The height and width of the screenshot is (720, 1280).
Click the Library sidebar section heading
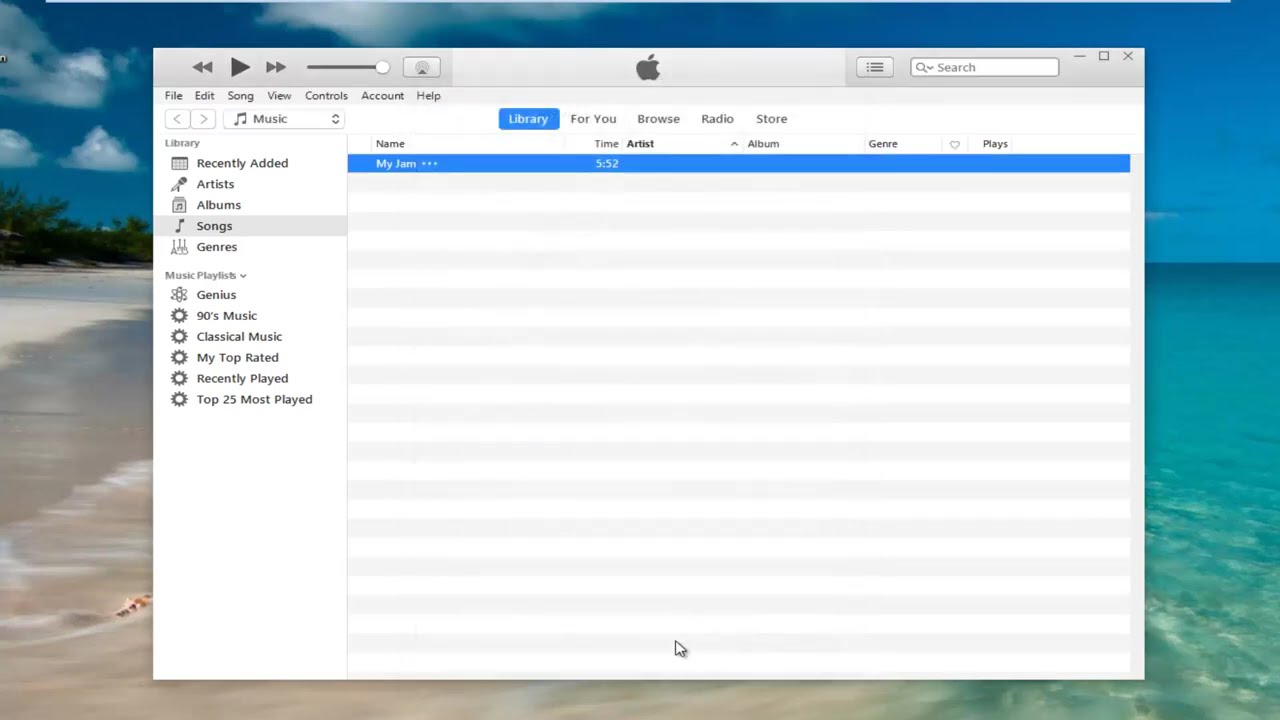click(182, 143)
